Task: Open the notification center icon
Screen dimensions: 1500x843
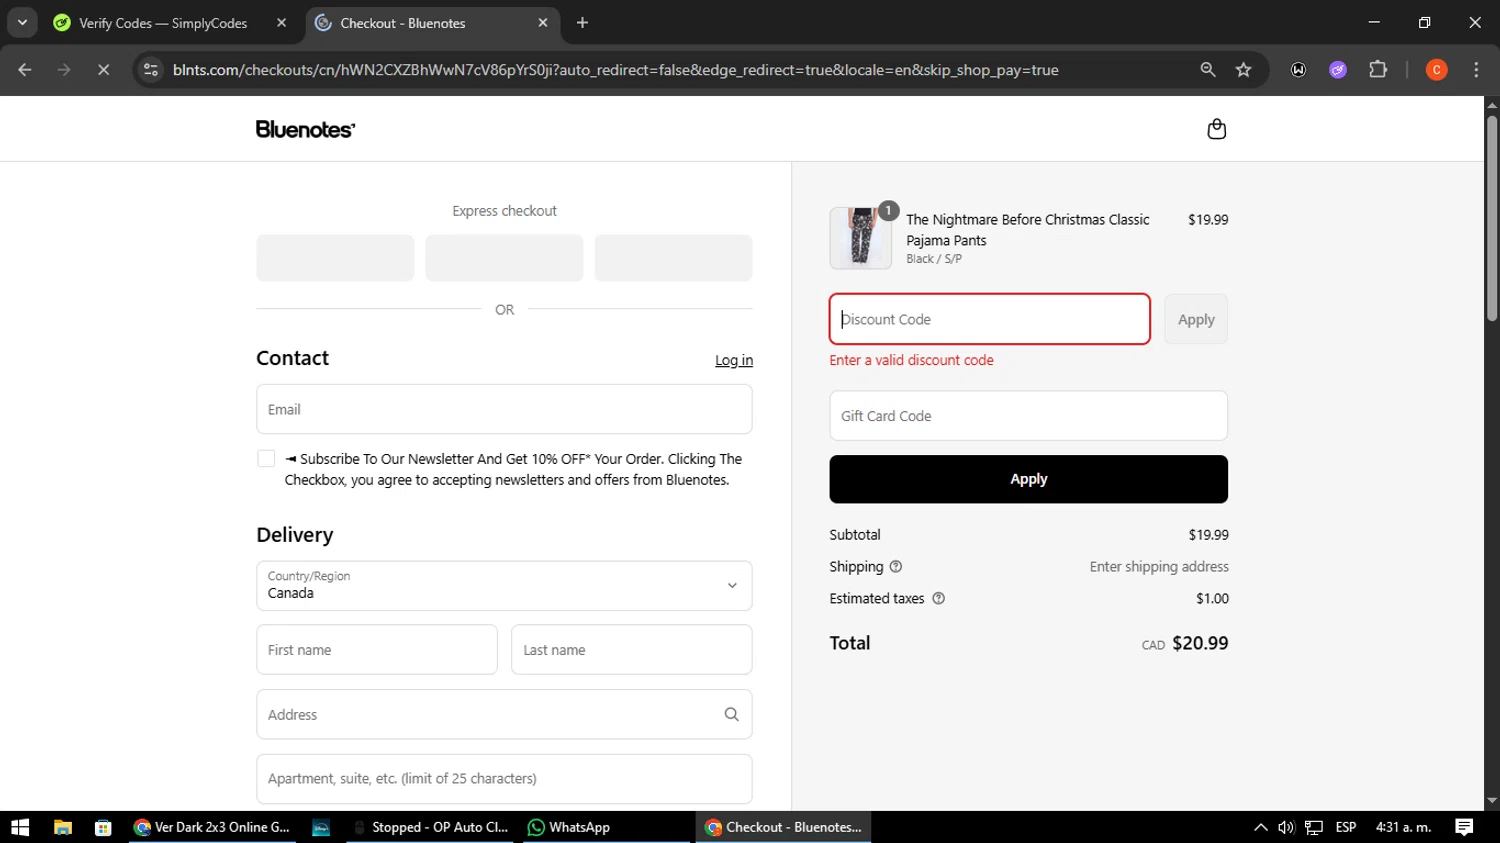Action: (x=1464, y=827)
